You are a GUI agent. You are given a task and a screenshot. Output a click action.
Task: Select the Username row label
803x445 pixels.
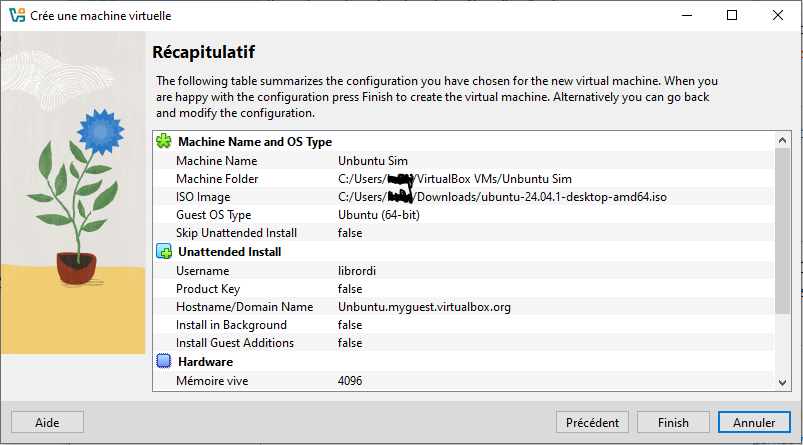pos(202,271)
